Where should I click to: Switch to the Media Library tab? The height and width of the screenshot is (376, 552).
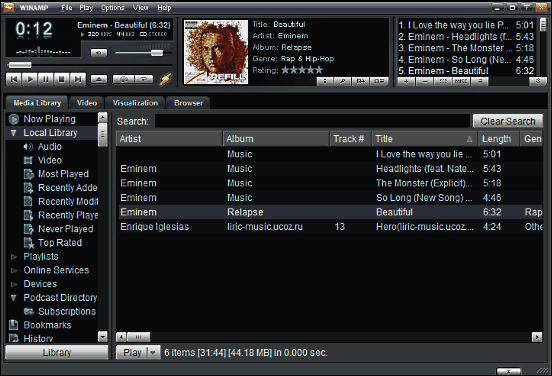click(37, 103)
